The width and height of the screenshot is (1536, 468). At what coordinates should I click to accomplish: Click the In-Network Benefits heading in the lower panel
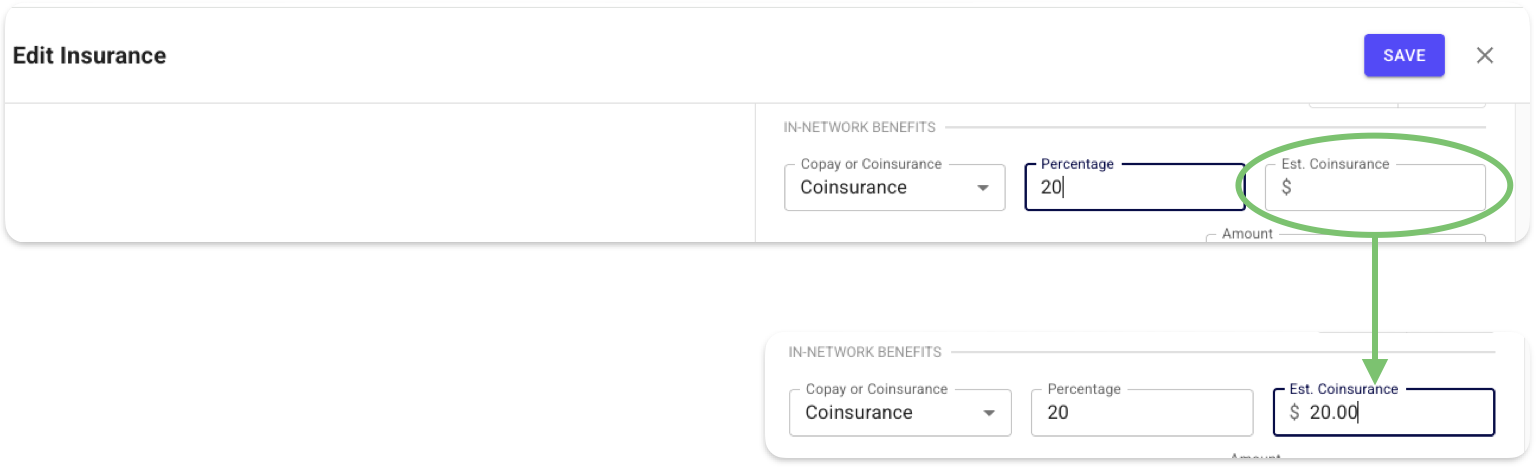tap(865, 352)
